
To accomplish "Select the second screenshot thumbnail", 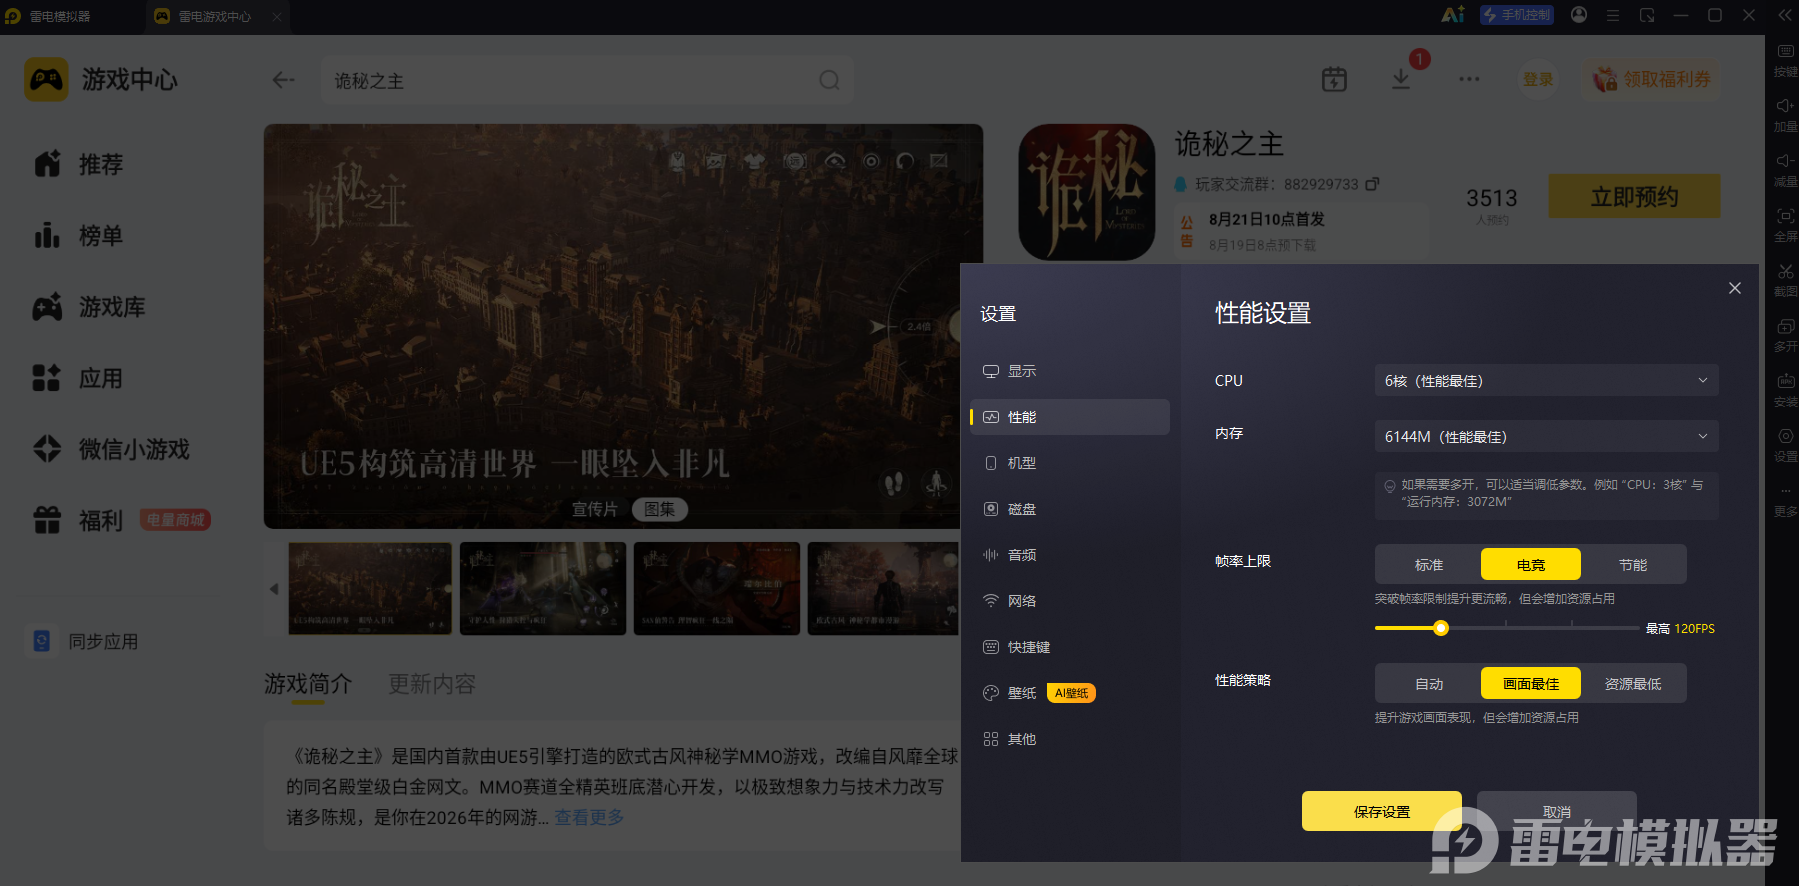I will 543,588.
